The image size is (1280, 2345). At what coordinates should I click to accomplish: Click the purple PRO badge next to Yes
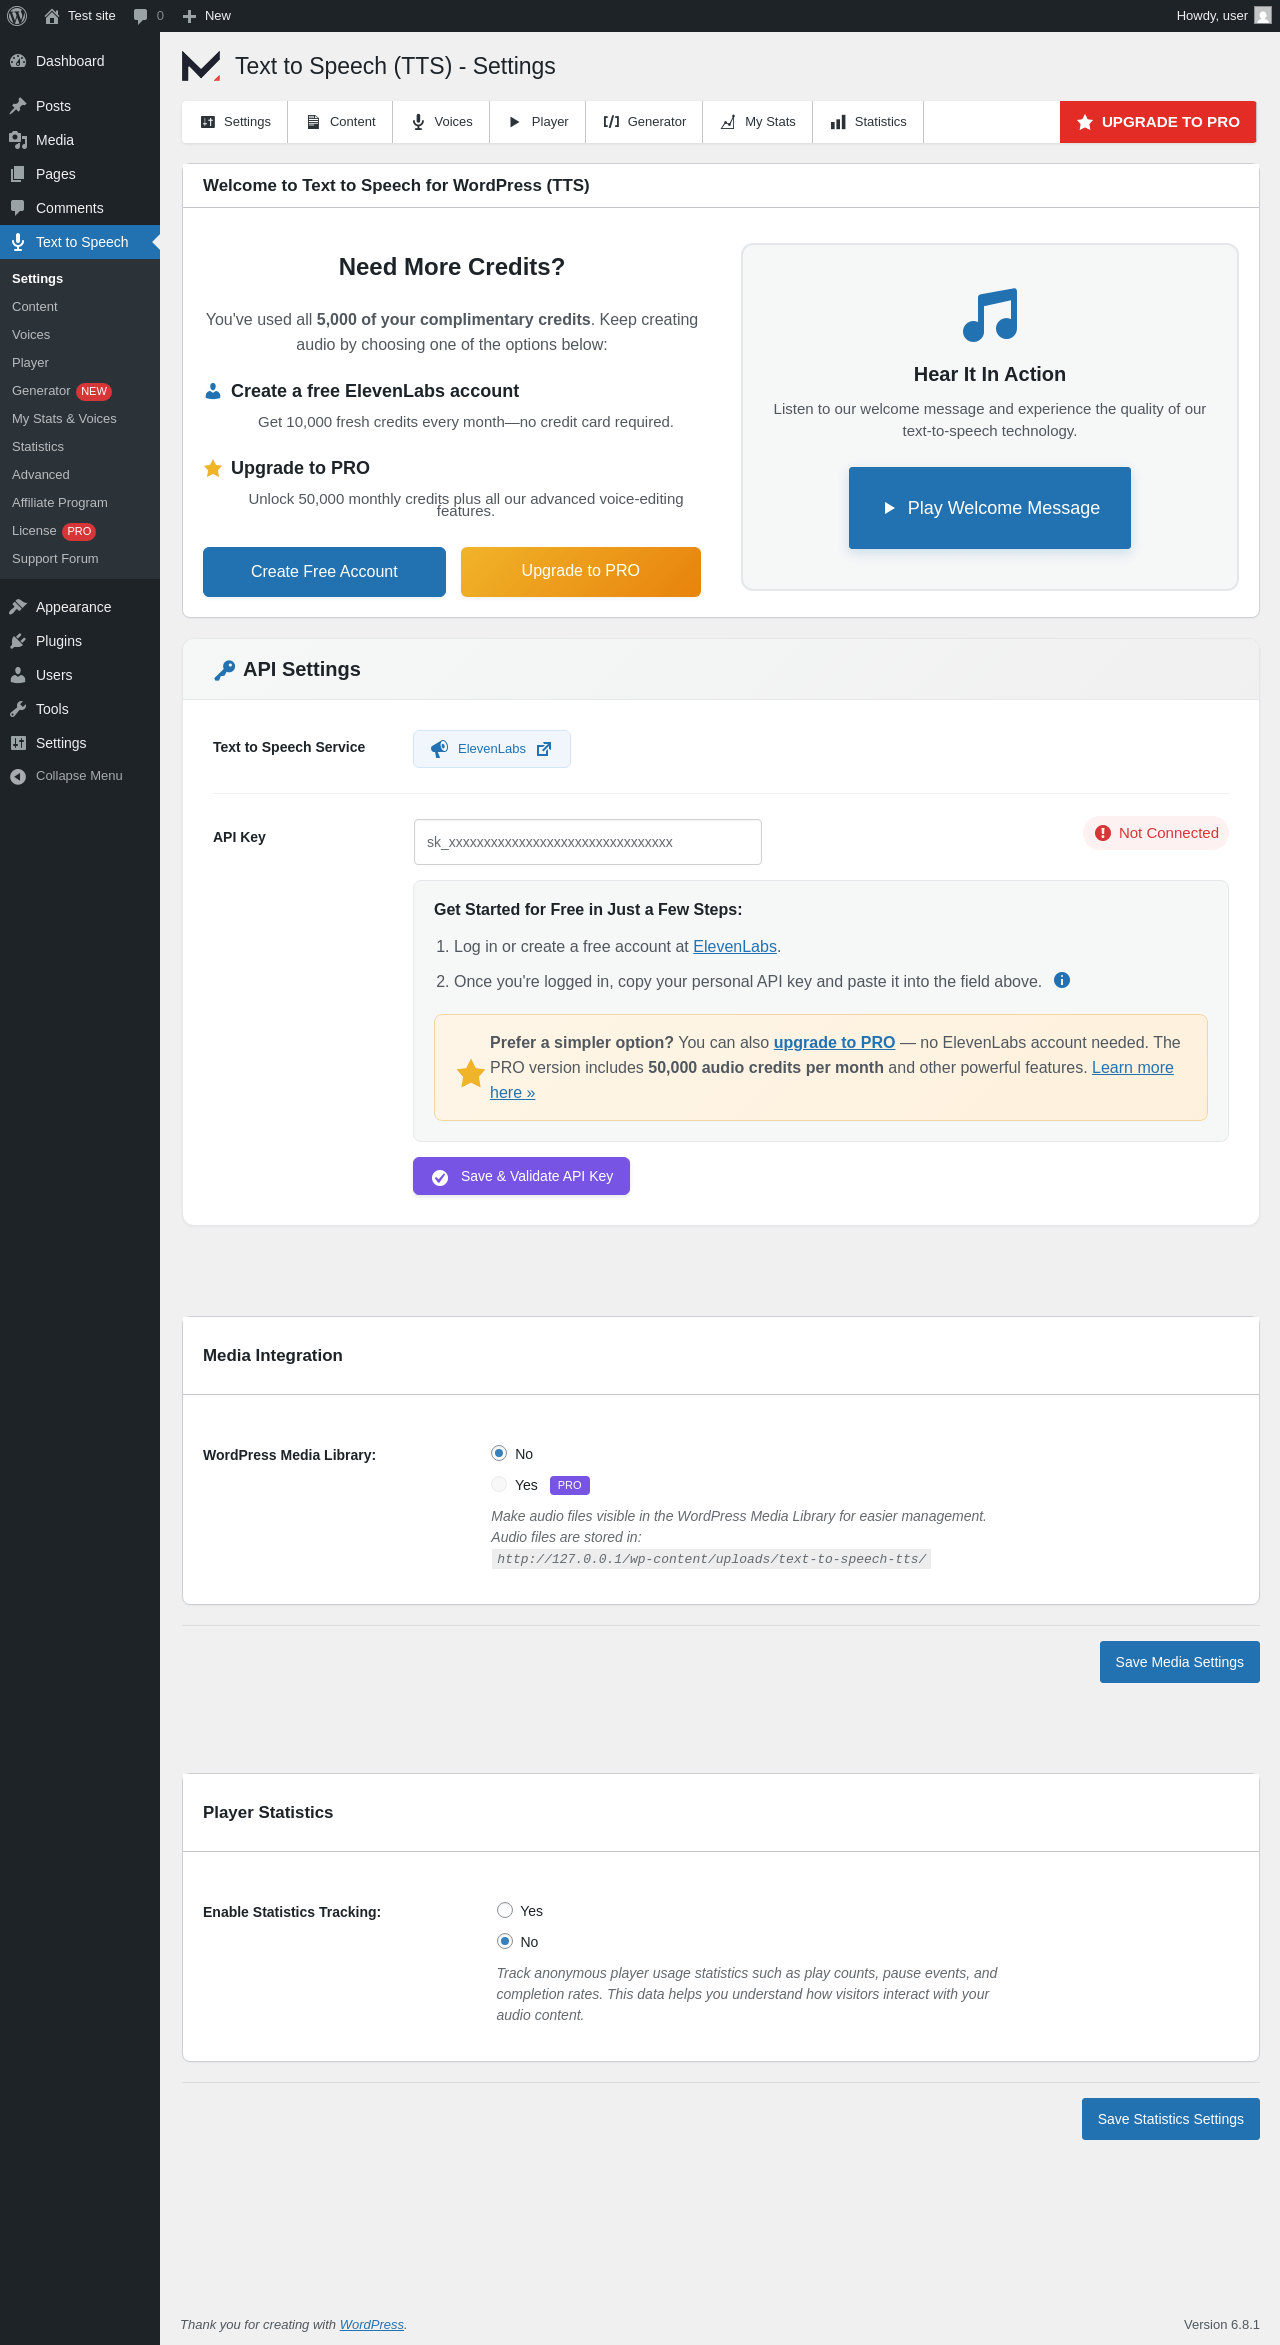click(x=570, y=1485)
